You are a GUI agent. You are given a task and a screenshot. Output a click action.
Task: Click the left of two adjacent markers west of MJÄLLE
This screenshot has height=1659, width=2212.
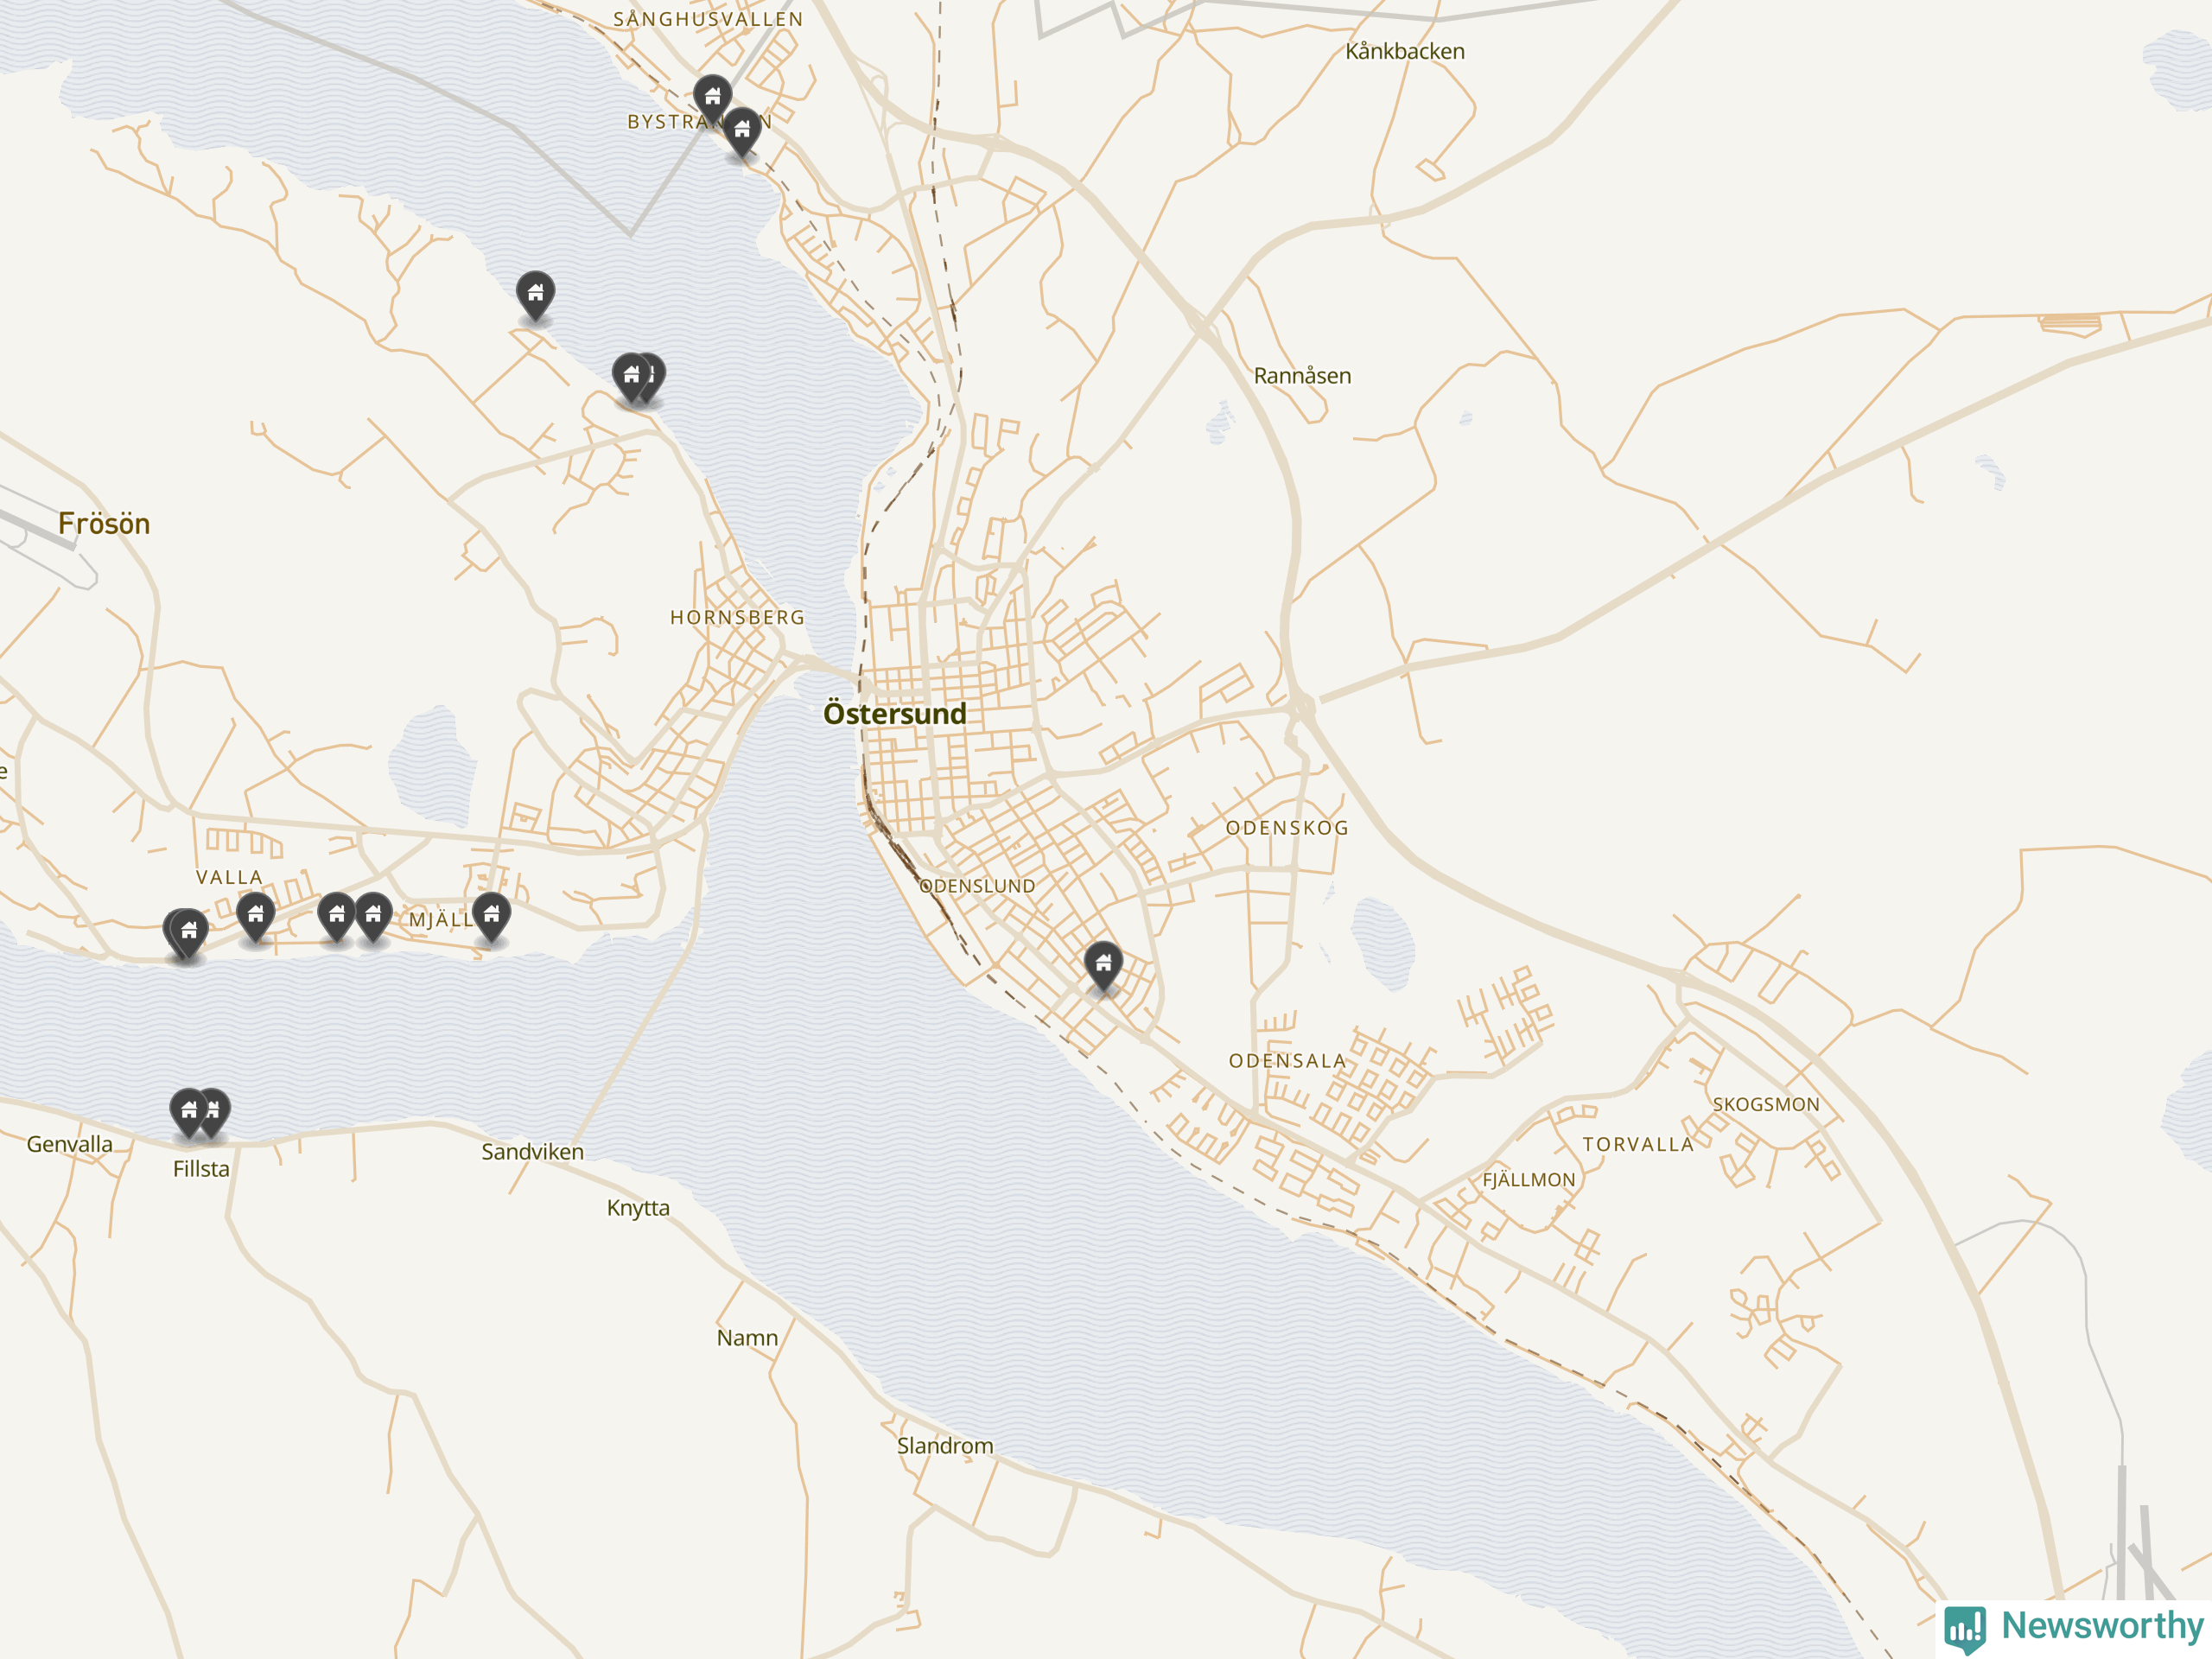pyautogui.click(x=337, y=917)
